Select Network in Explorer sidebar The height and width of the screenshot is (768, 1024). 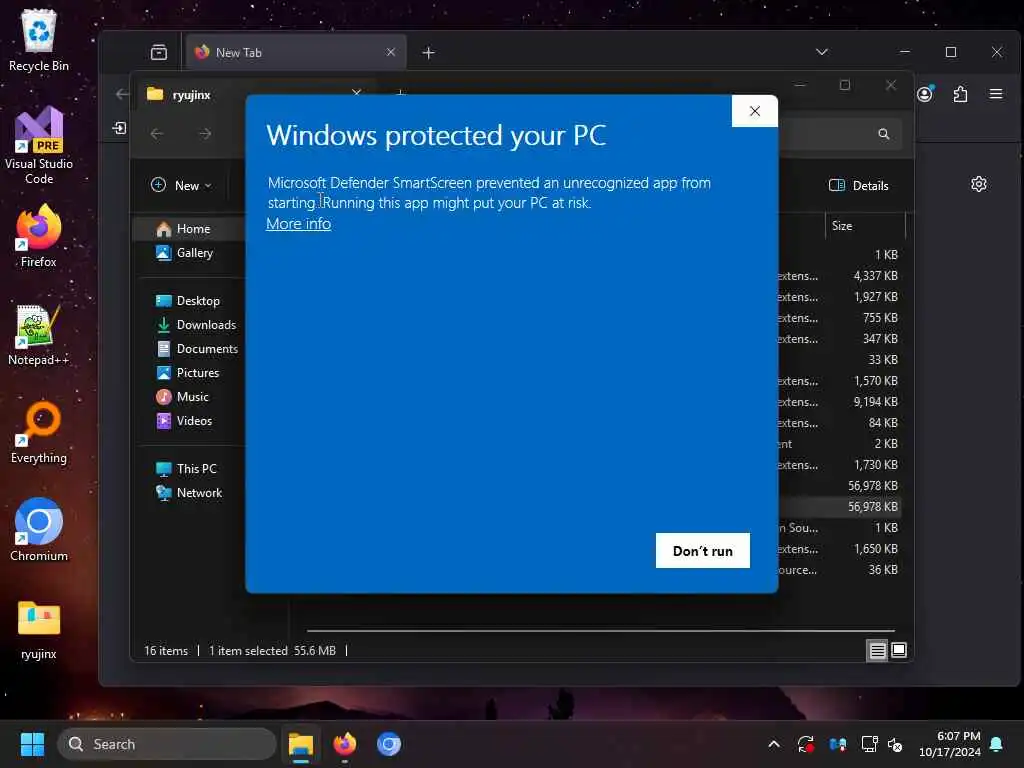click(x=189, y=492)
